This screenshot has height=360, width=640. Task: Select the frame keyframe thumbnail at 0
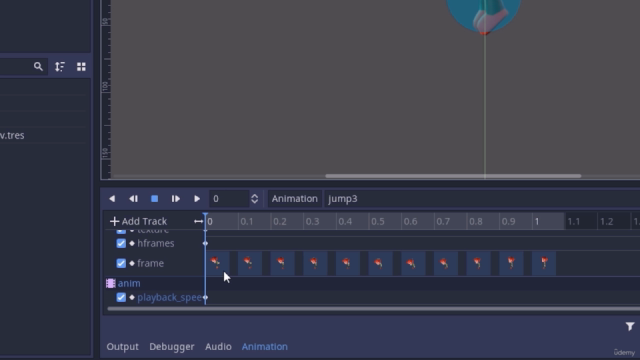217,263
